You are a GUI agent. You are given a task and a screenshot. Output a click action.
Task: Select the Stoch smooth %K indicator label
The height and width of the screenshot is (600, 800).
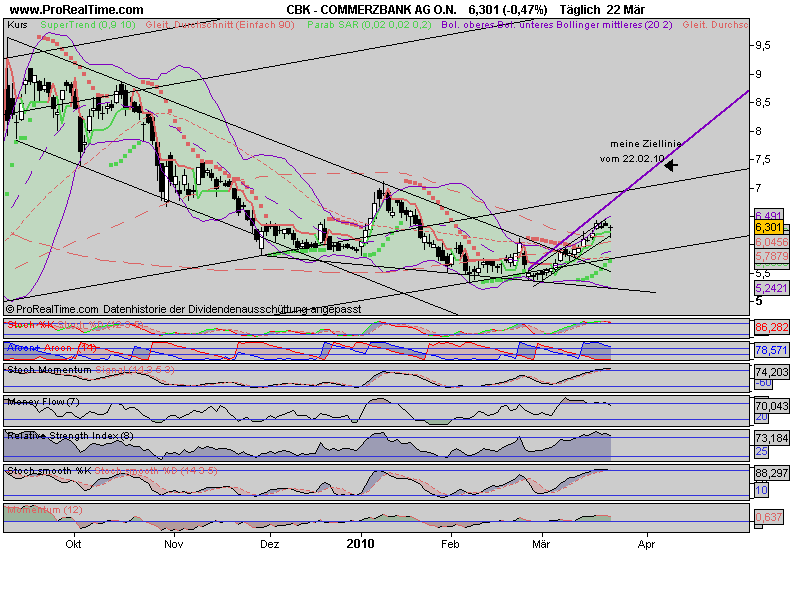[x=49, y=471]
